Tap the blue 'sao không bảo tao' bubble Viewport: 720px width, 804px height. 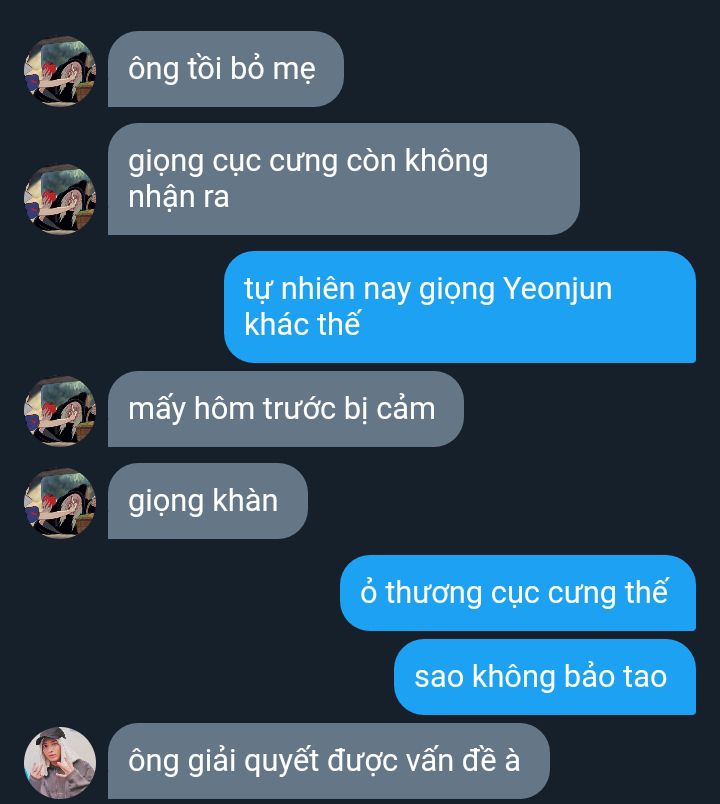[545, 677]
